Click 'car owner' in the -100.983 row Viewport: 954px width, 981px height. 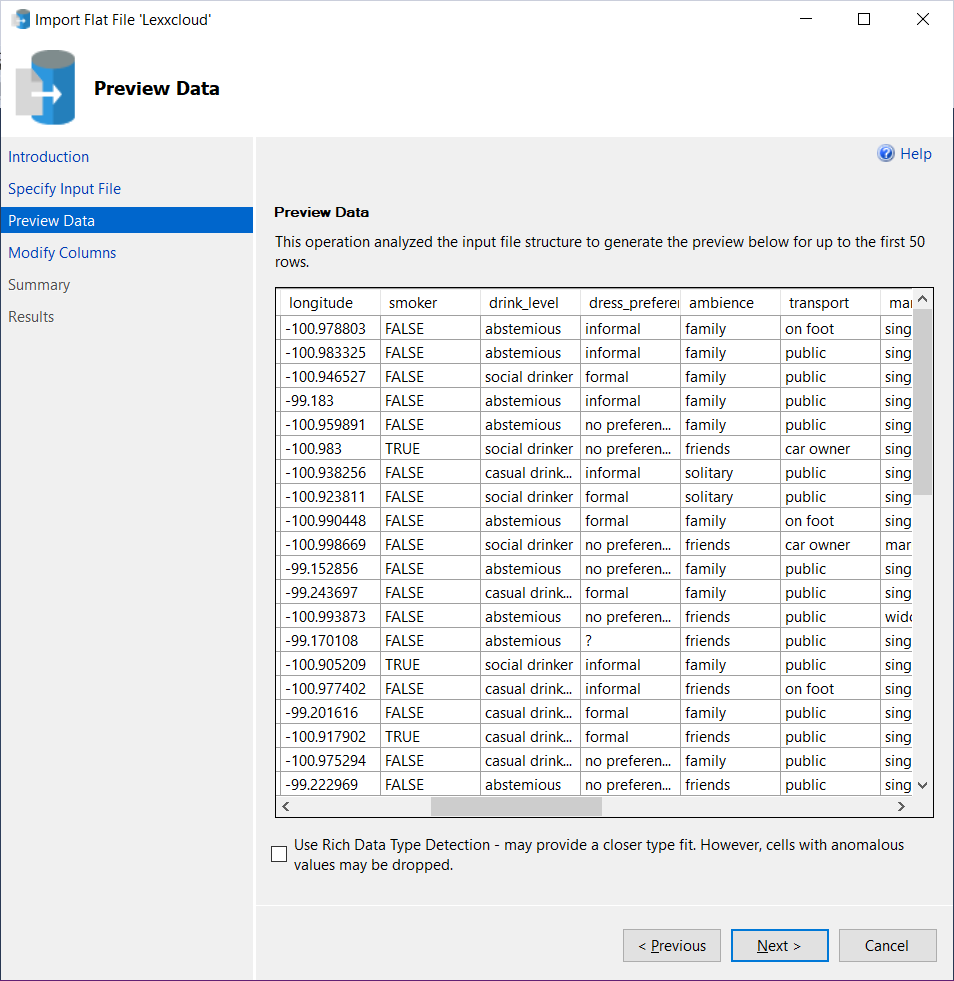click(831, 449)
